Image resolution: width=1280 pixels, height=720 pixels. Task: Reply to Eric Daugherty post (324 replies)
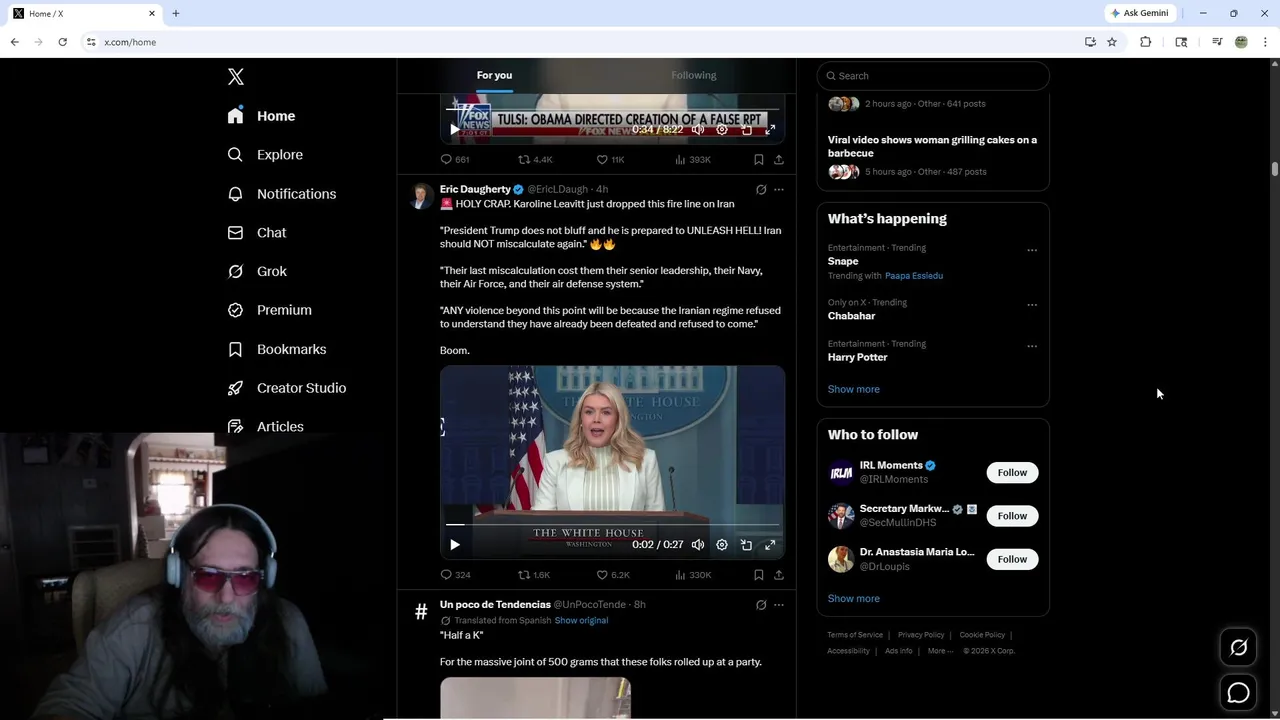(455, 575)
